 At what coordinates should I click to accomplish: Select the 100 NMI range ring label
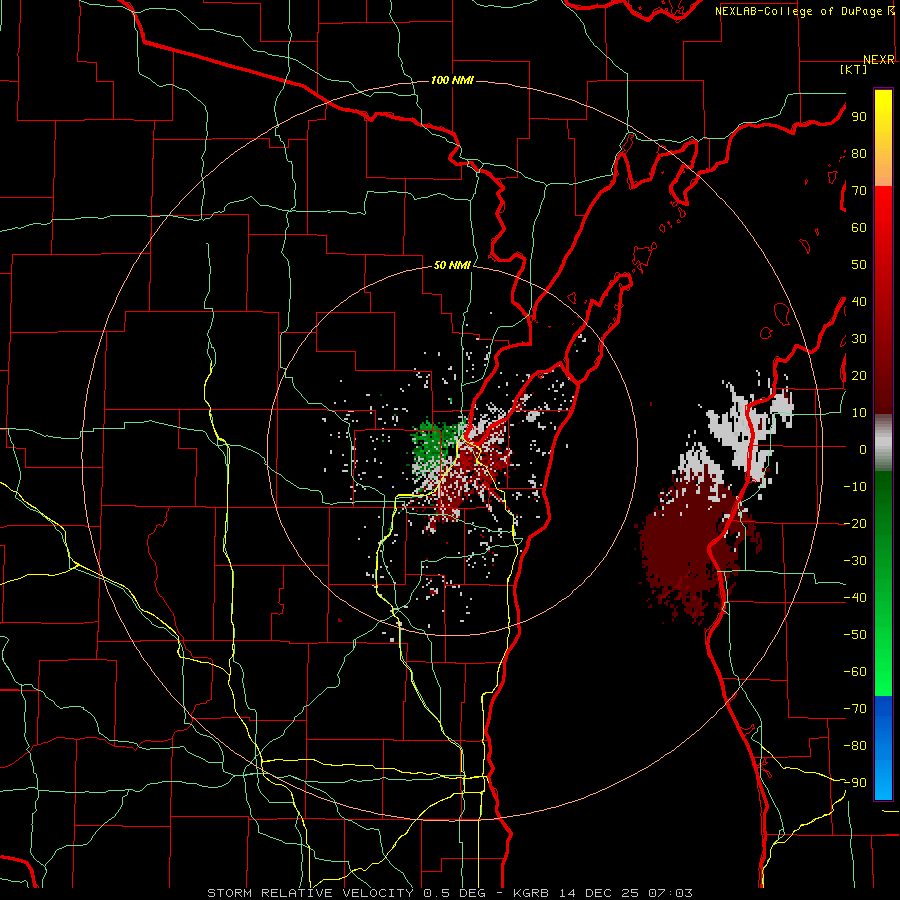coord(452,80)
